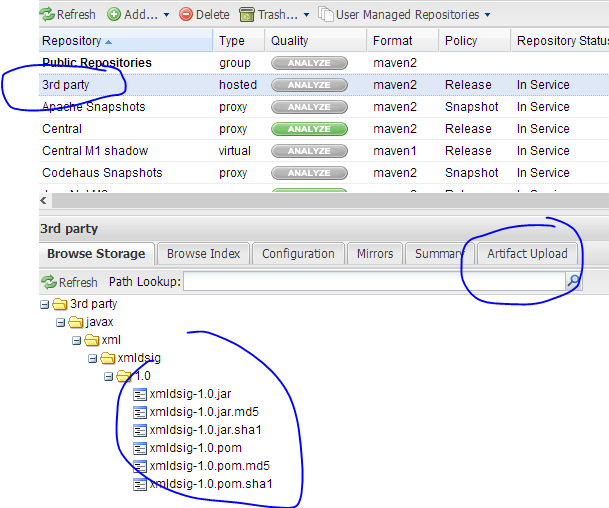
Task: Click Snapshot policy cell of Apache Snapshots
Action: (x=472, y=107)
